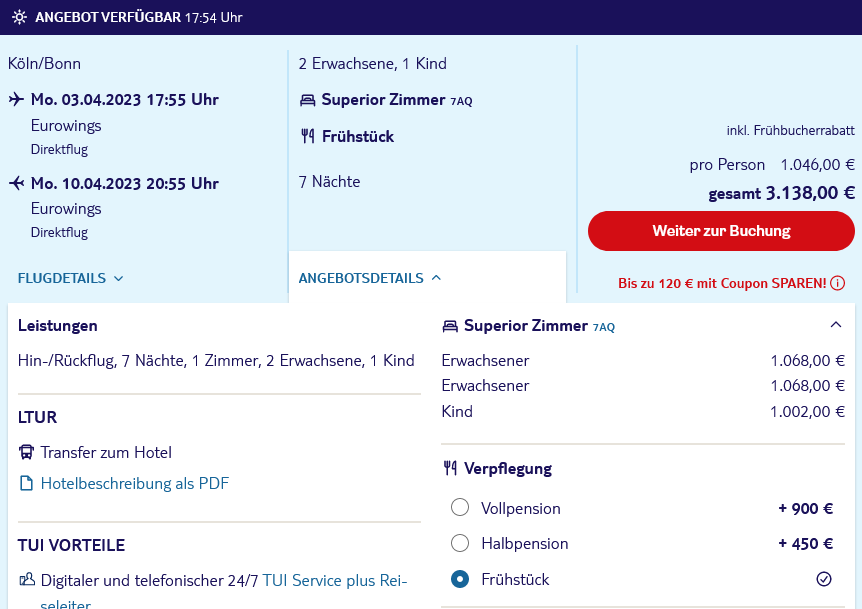The image size is (862, 609).
Task: Select the Frühstück radio button
Action: click(x=460, y=579)
